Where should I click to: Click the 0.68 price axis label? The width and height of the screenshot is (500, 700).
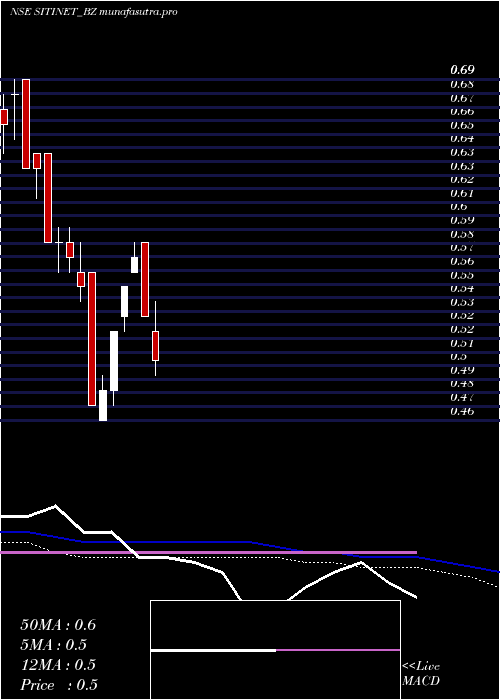(462, 84)
